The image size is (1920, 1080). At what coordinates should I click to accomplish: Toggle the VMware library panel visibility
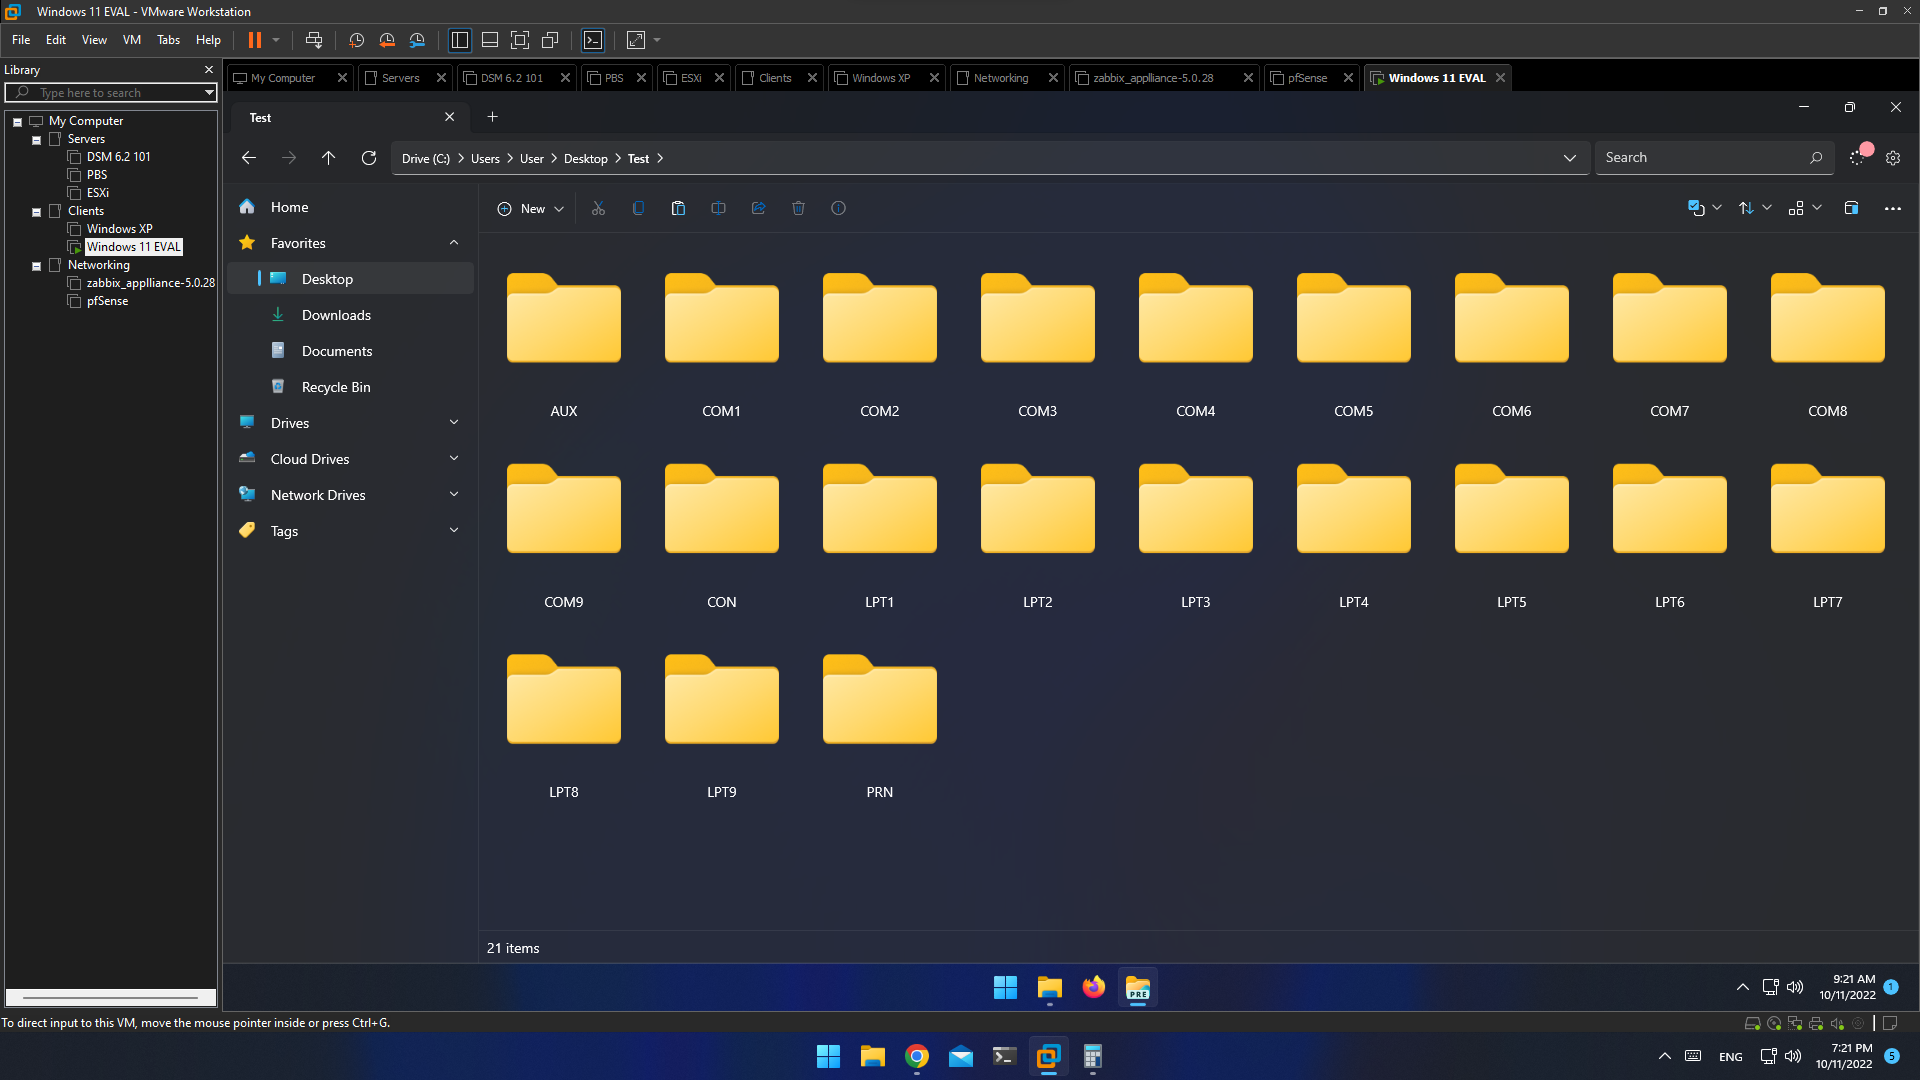point(459,40)
